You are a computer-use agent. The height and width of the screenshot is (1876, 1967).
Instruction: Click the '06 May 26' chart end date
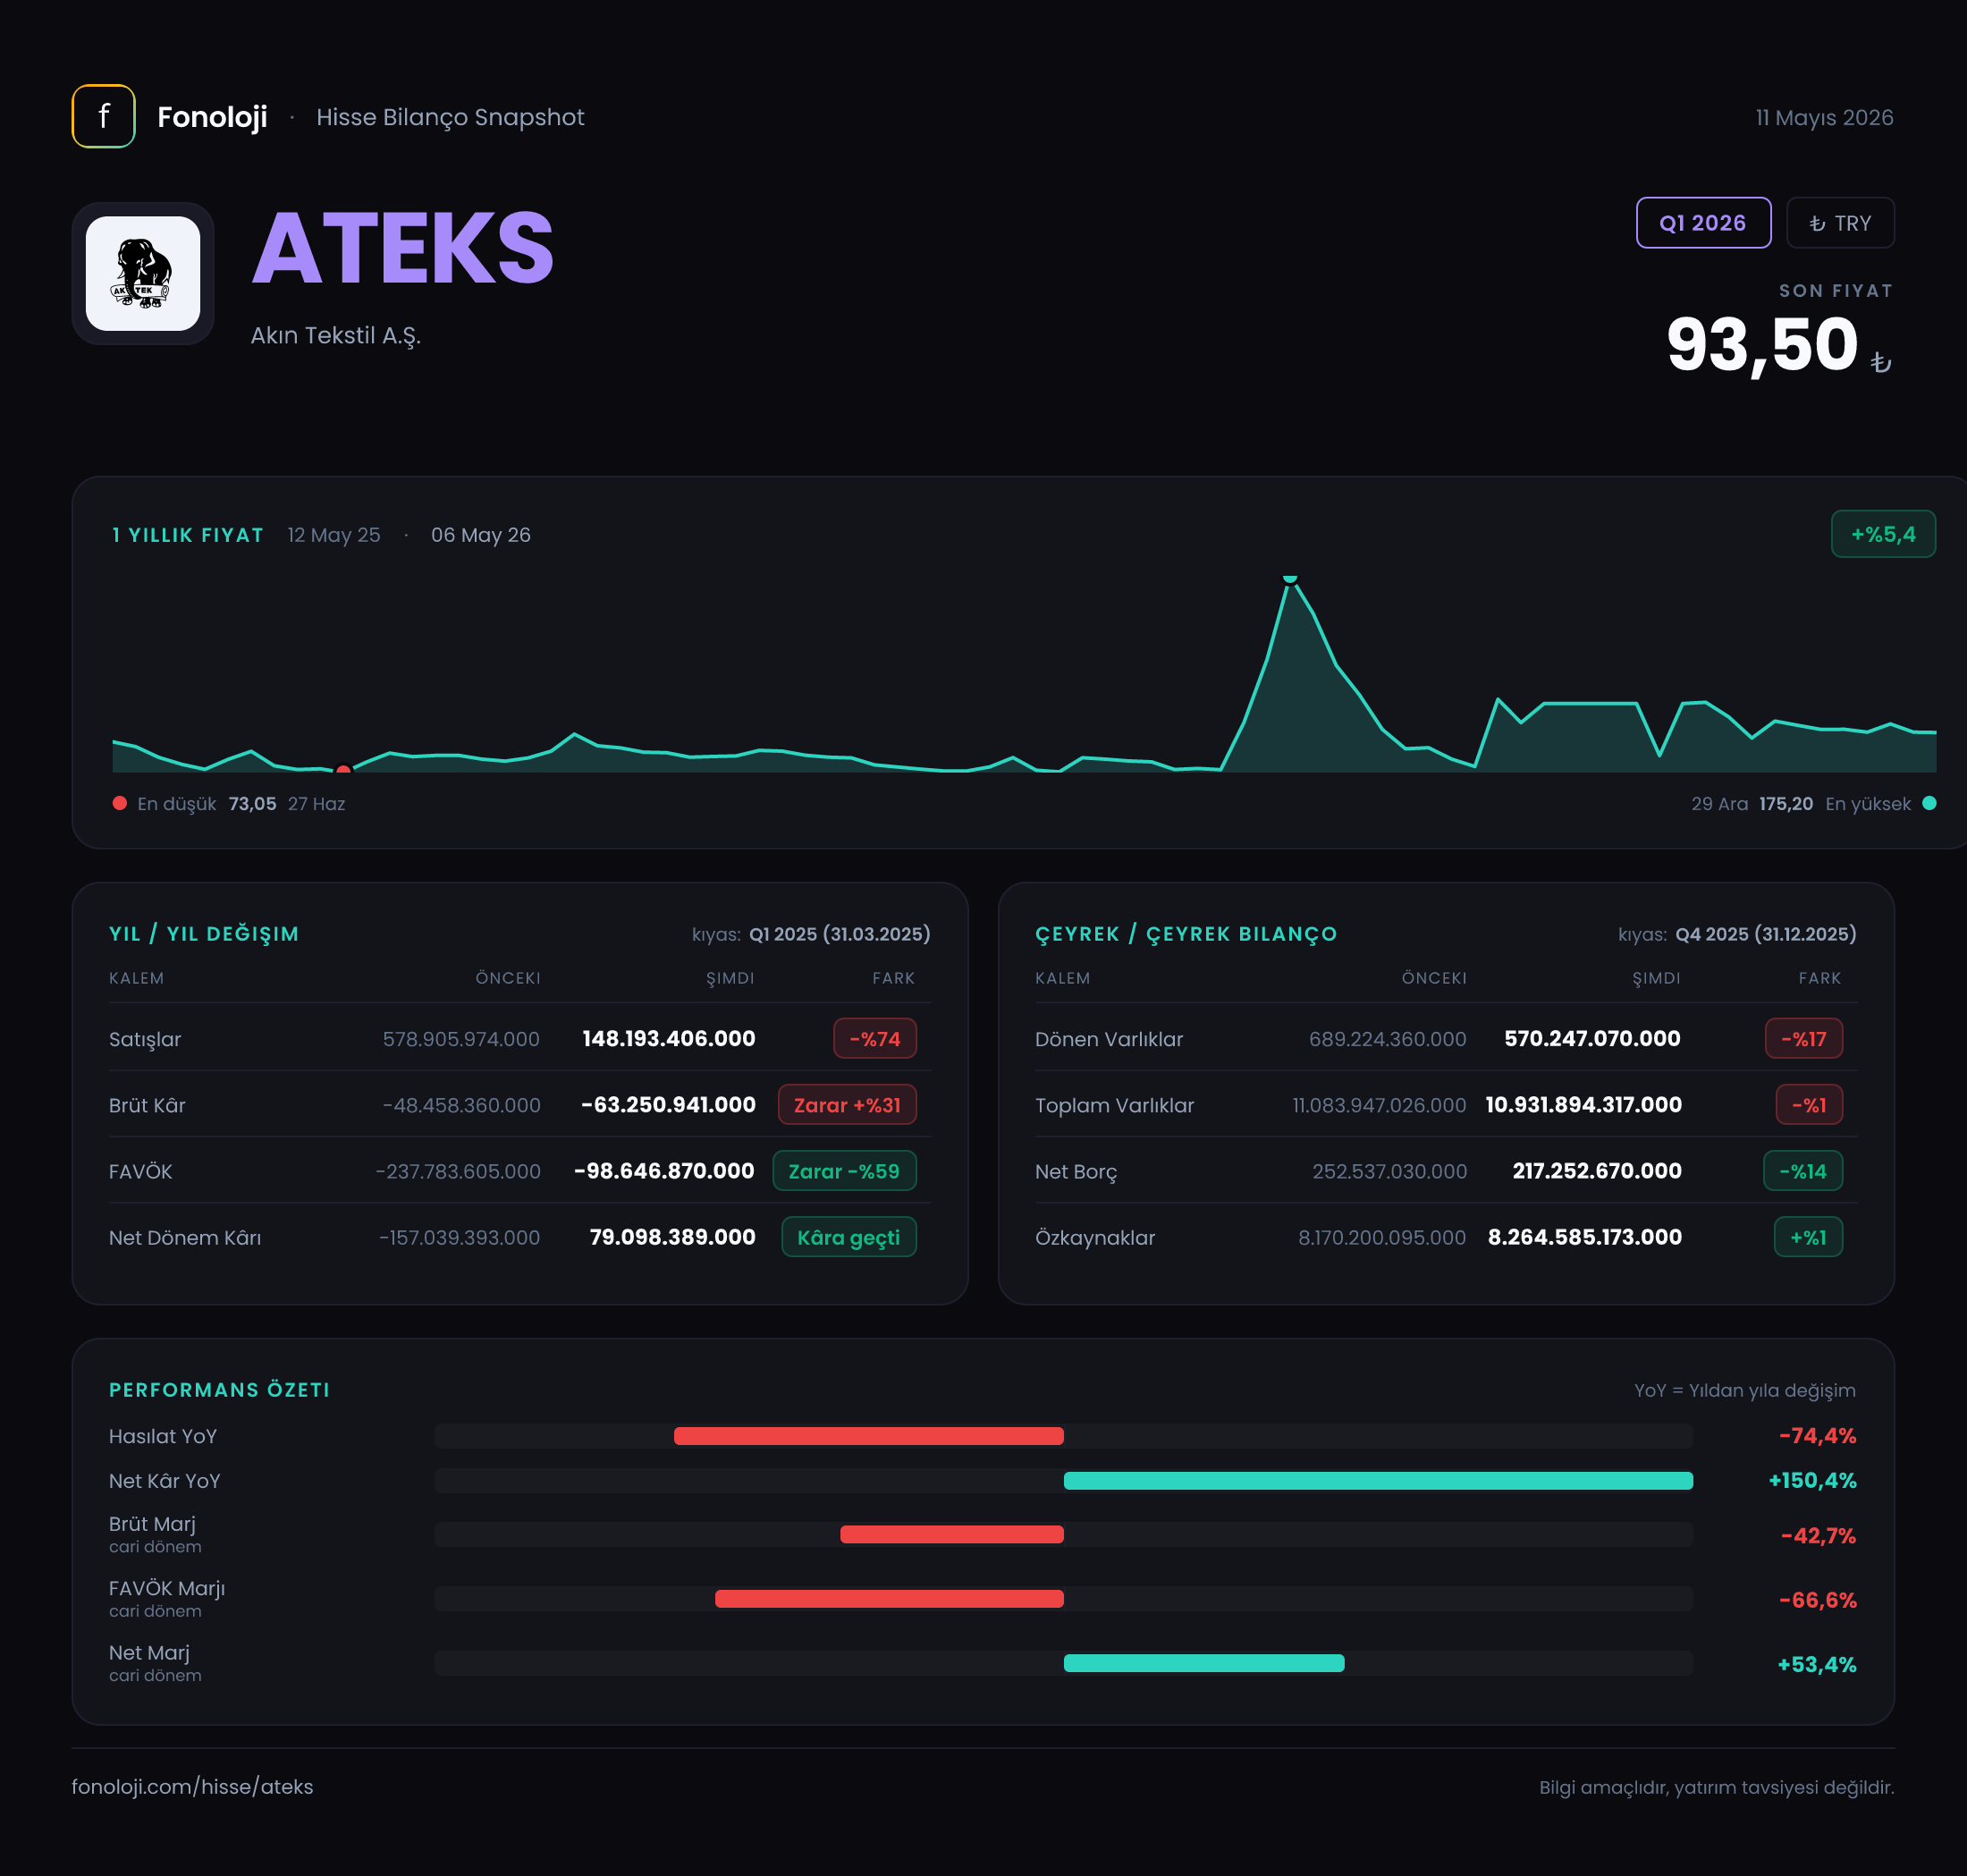[481, 534]
